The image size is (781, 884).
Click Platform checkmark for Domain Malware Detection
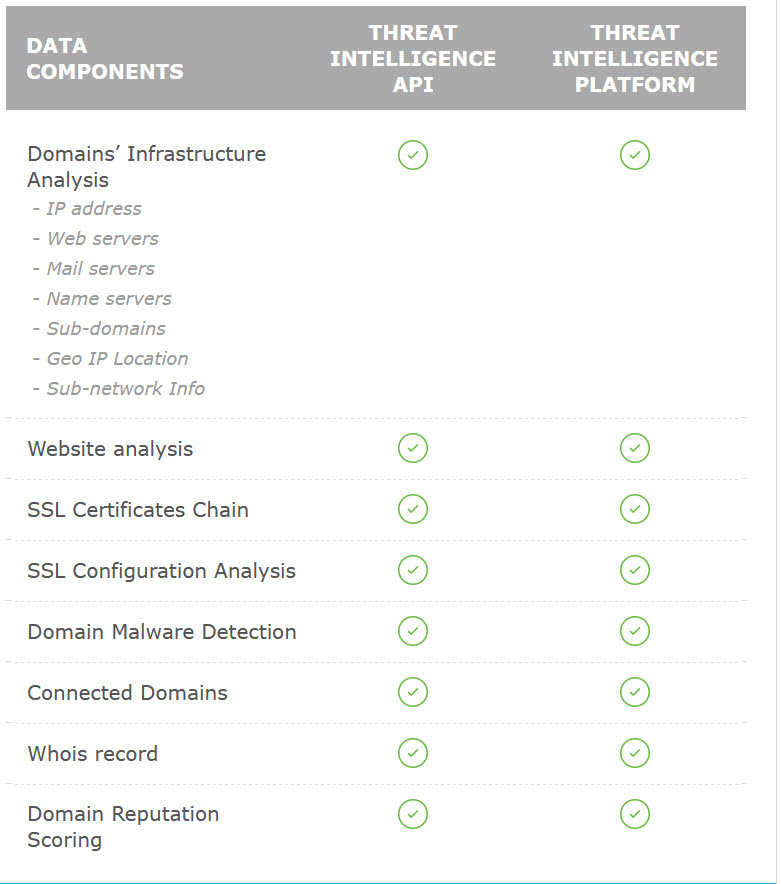635,631
